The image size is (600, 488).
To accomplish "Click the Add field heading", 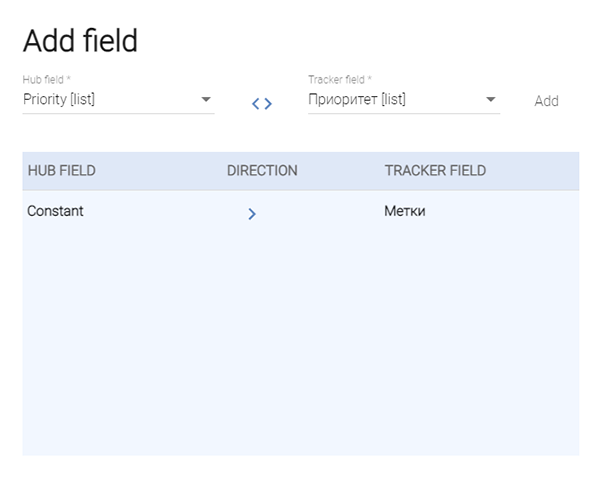I will (80, 41).
